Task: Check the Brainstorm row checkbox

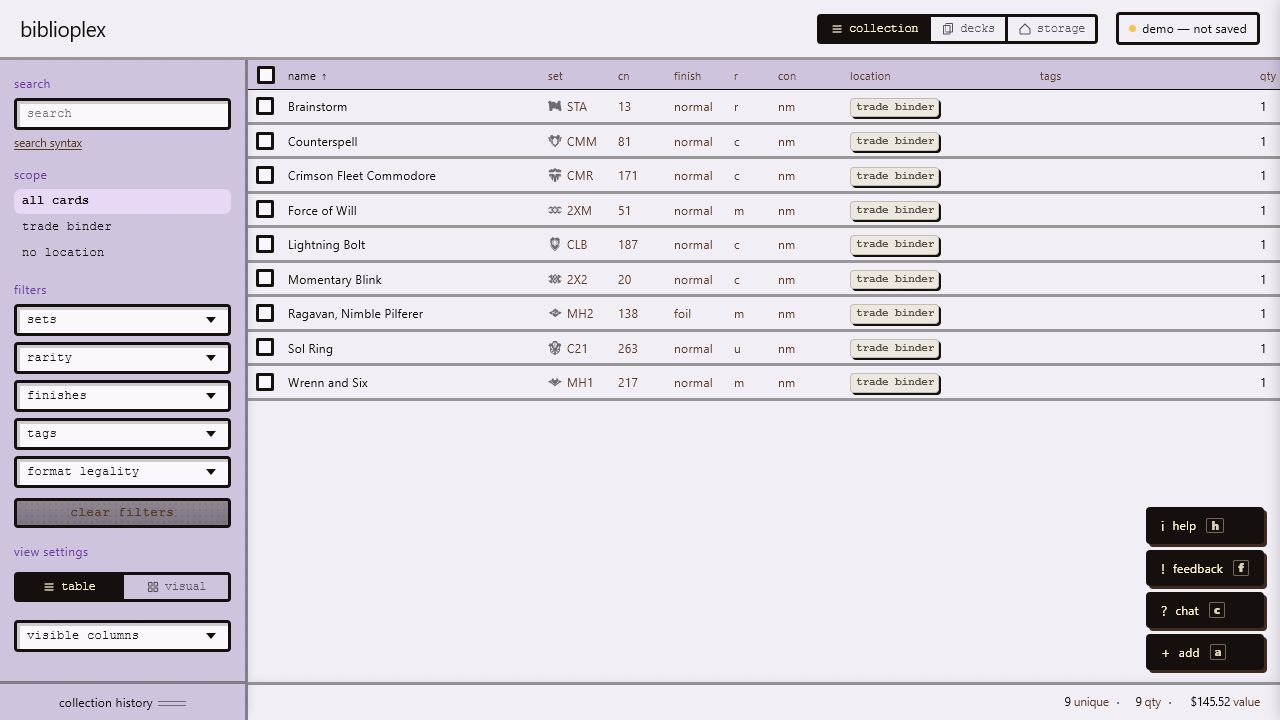Action: click(x=265, y=106)
